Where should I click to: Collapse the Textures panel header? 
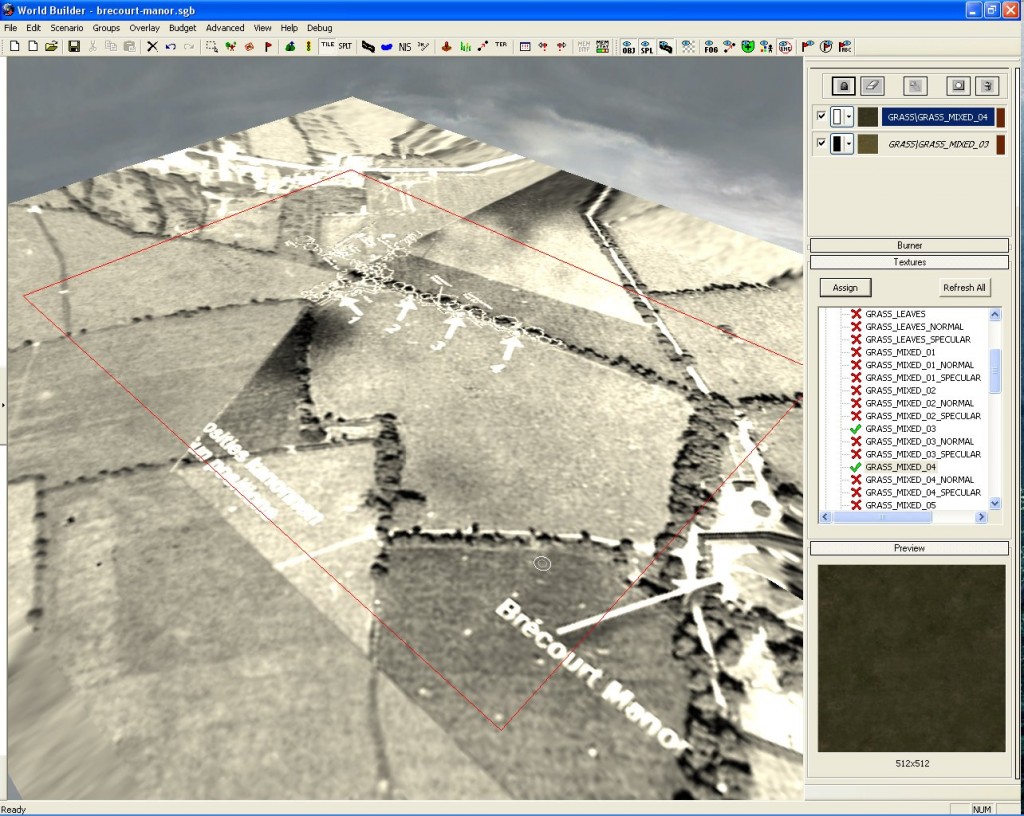click(909, 262)
